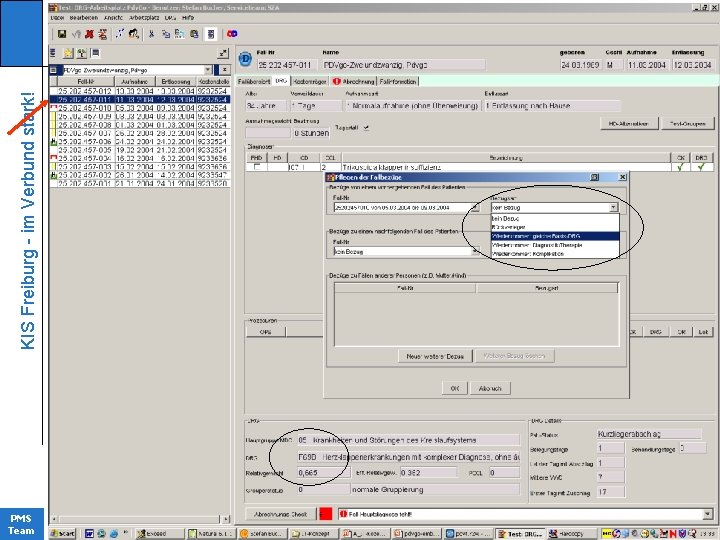
Task: Open the upper Fall-Nr combo in the dialog
Action: pos(407,208)
